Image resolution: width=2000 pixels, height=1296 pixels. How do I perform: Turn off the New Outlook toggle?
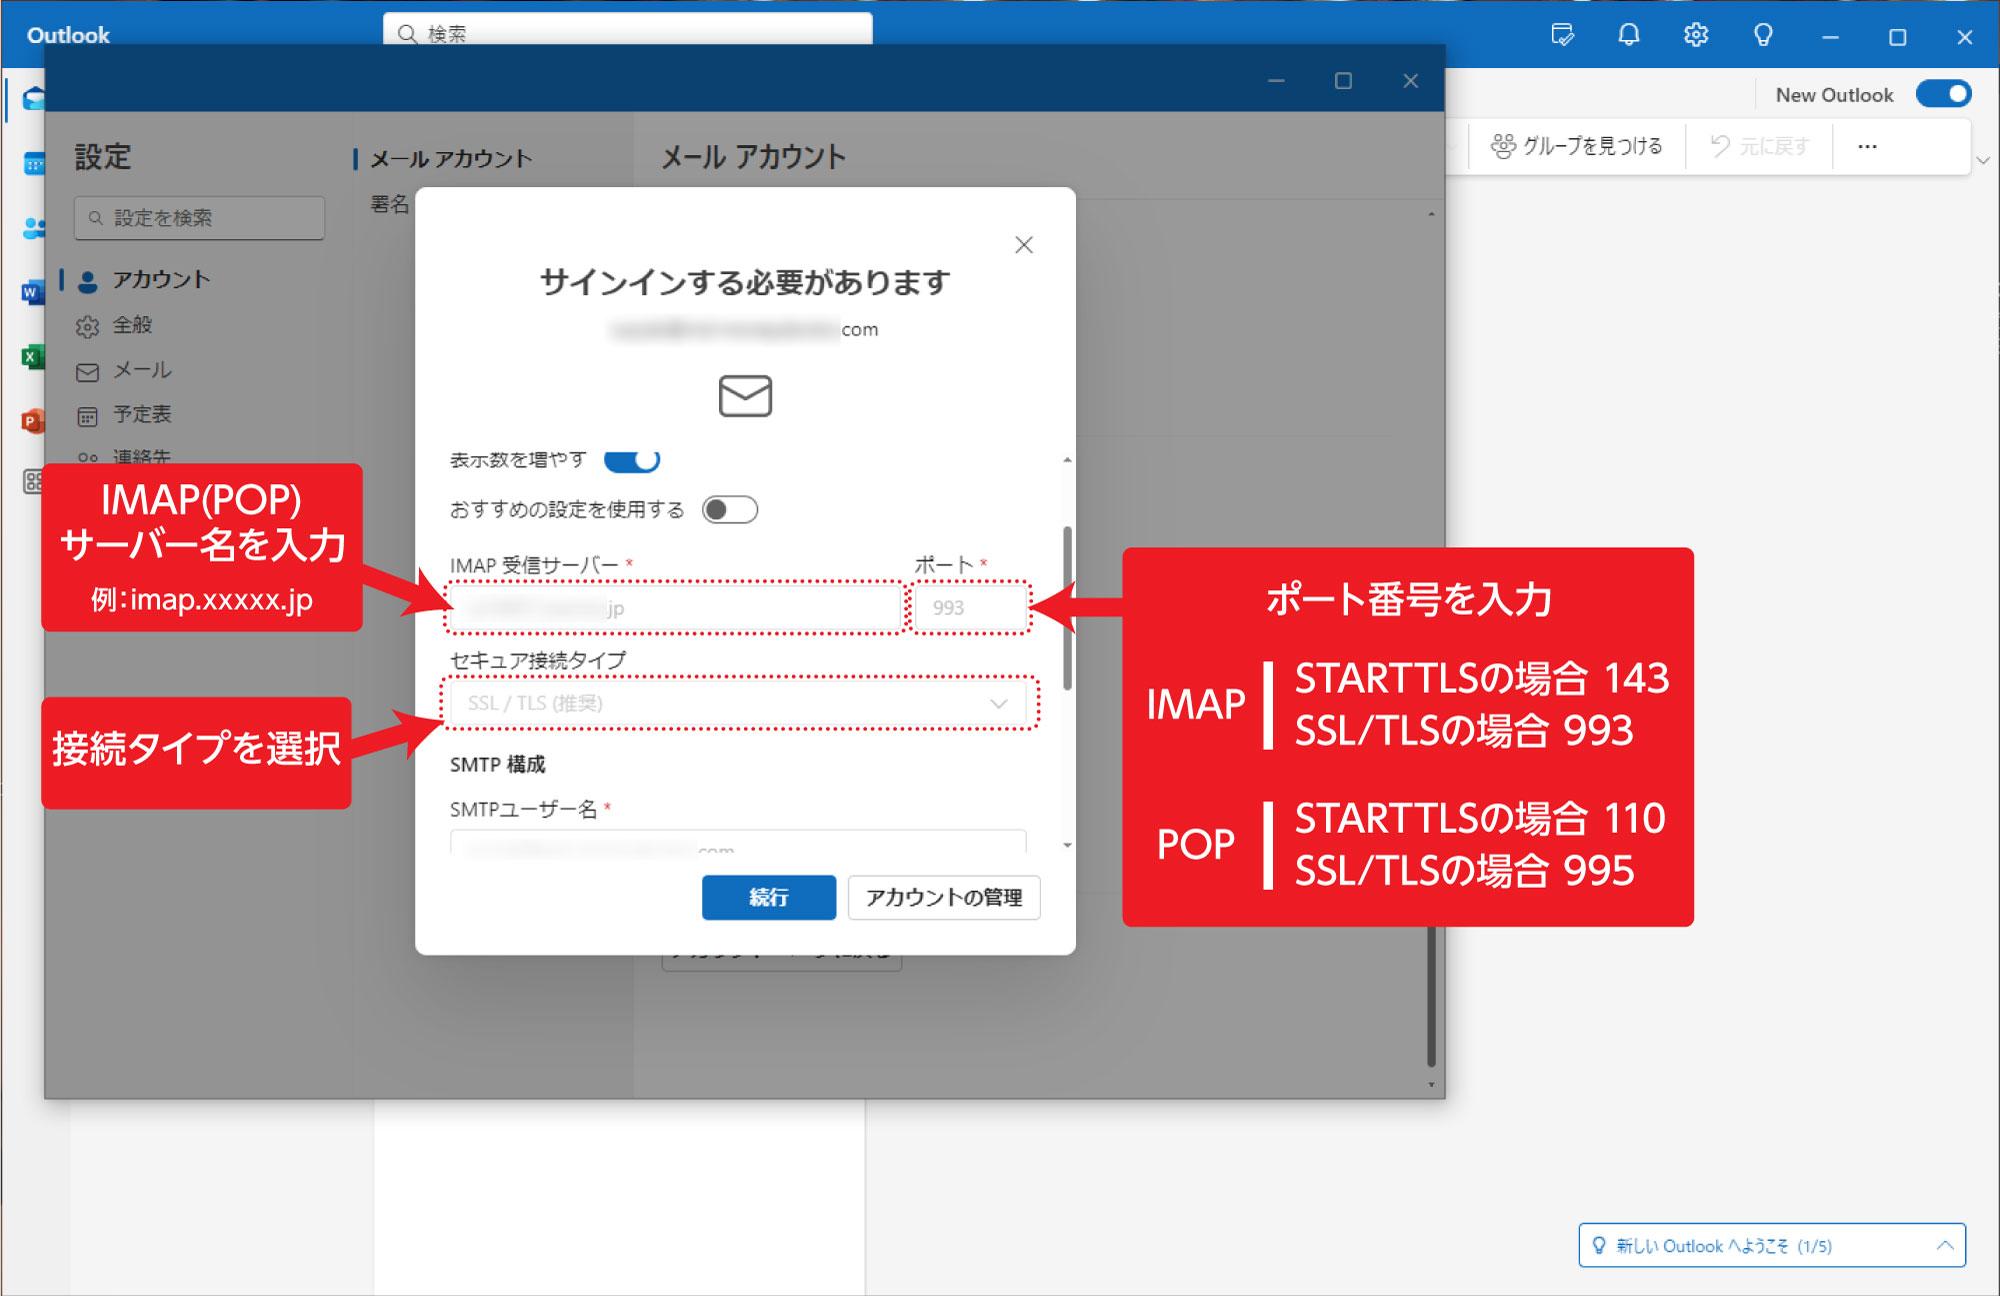[1944, 93]
